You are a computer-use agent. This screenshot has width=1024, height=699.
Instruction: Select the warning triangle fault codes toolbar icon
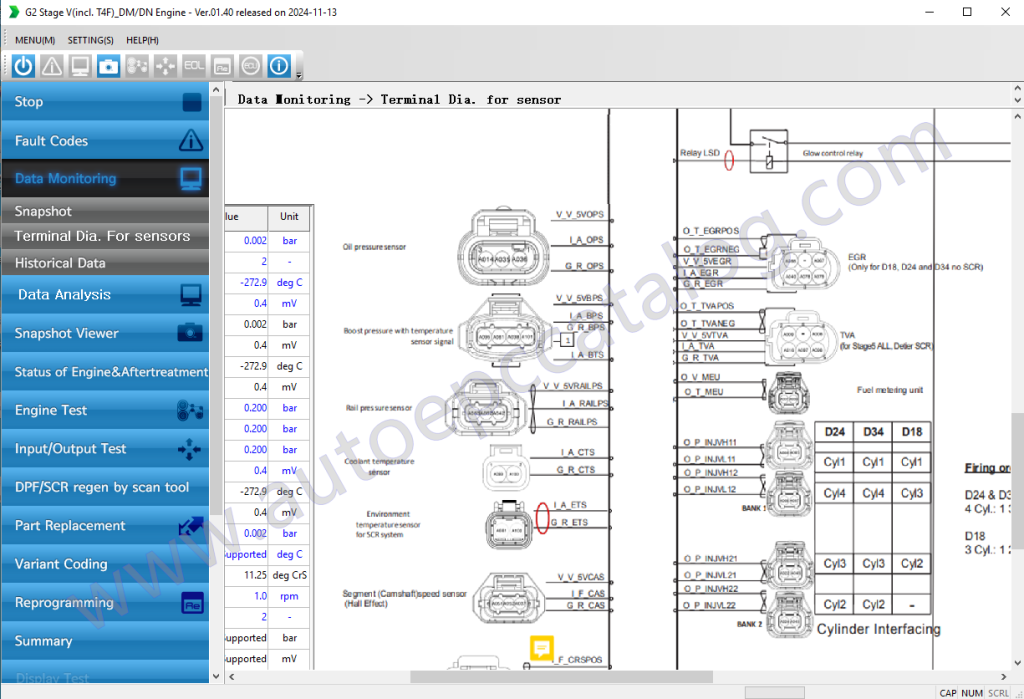point(51,66)
